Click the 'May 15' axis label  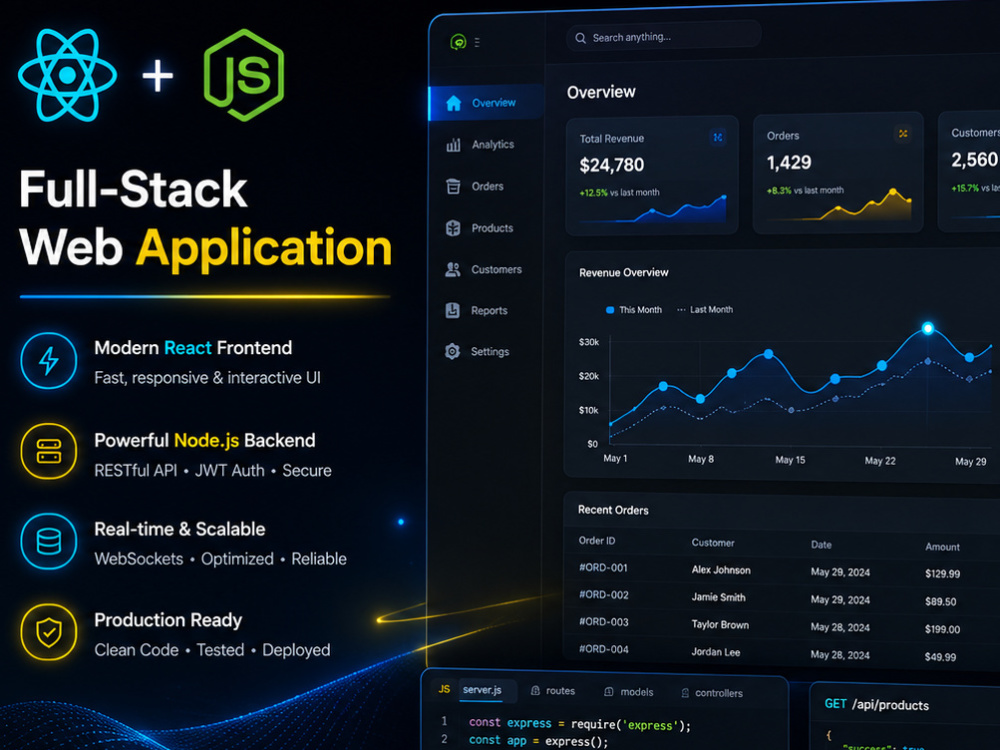790,460
